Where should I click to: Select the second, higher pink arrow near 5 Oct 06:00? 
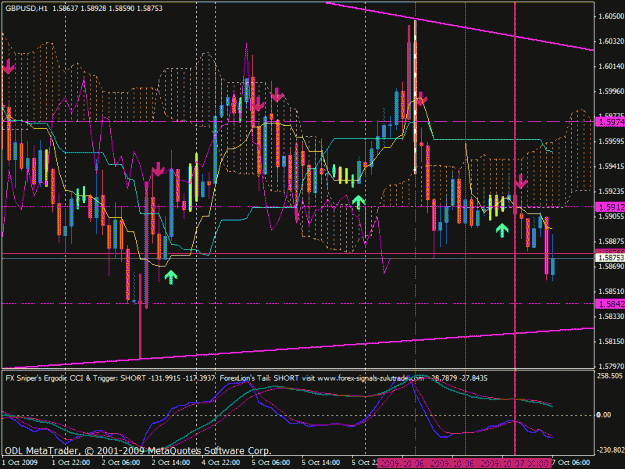click(277, 94)
